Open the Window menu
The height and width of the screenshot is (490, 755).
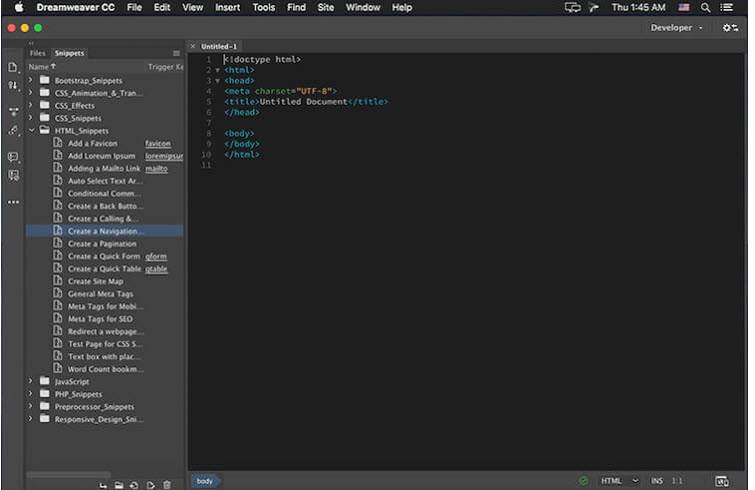[363, 7]
